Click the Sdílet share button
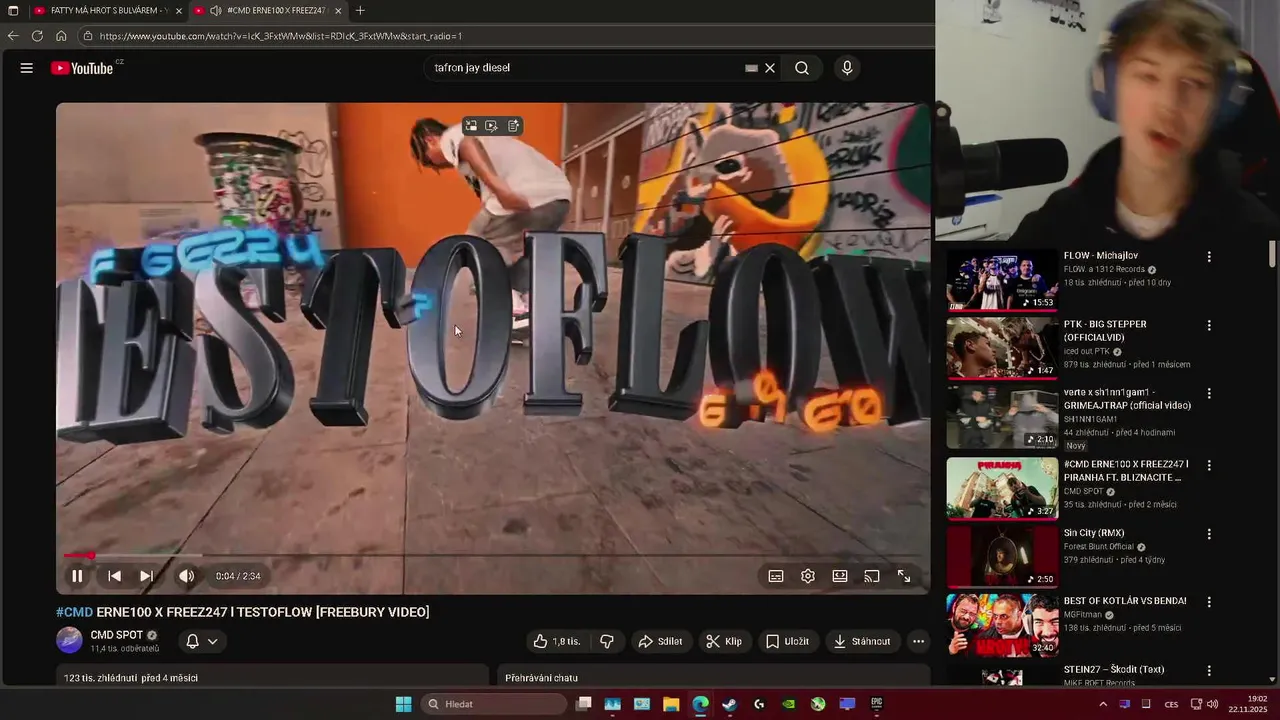This screenshot has height=720, width=1280. pyautogui.click(x=660, y=641)
